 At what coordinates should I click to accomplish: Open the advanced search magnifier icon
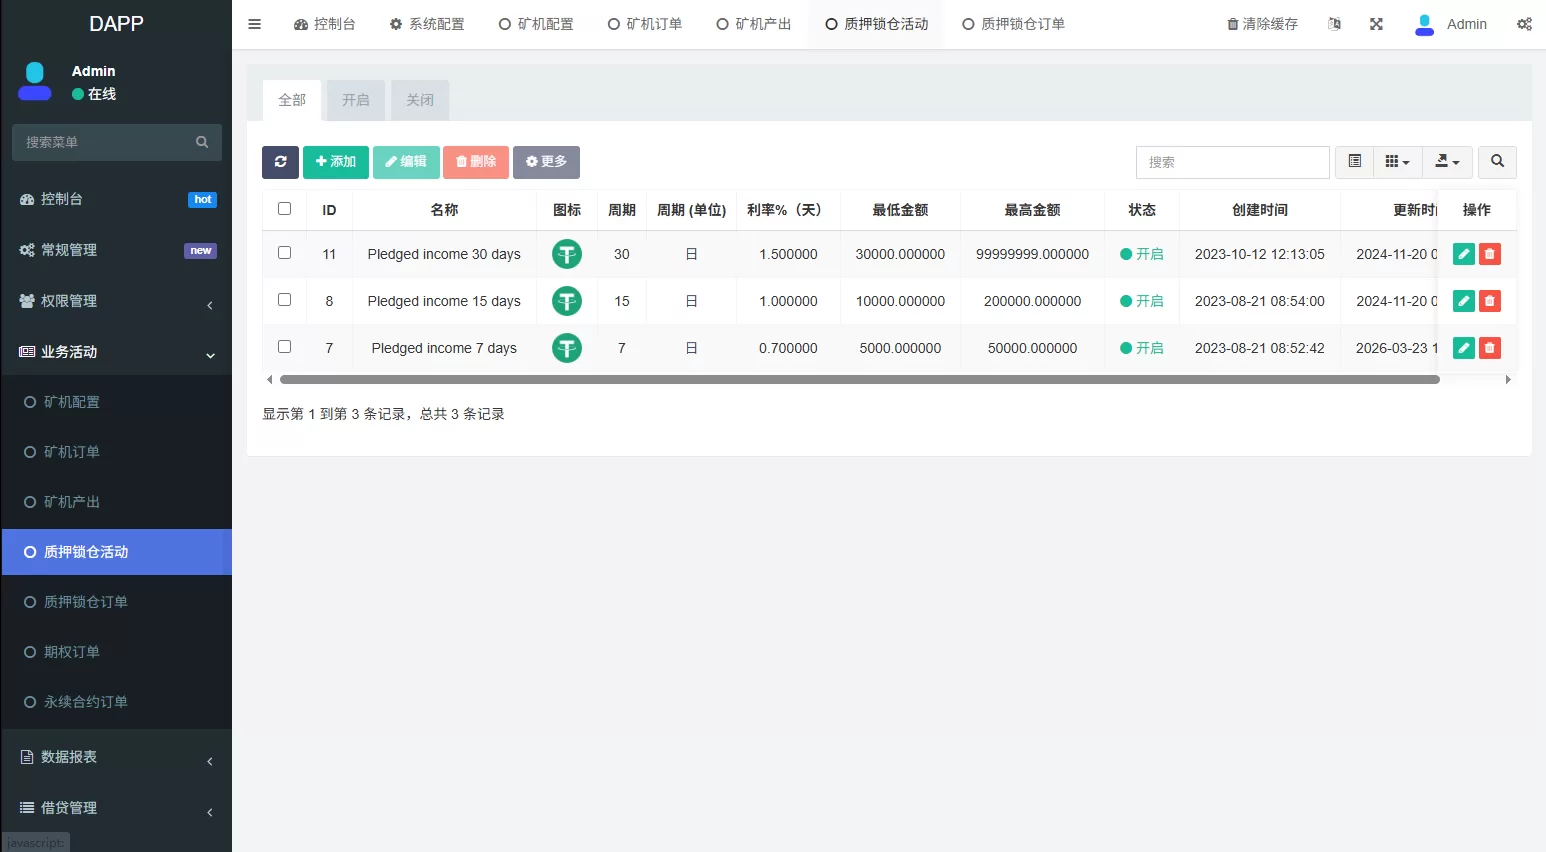1497,161
